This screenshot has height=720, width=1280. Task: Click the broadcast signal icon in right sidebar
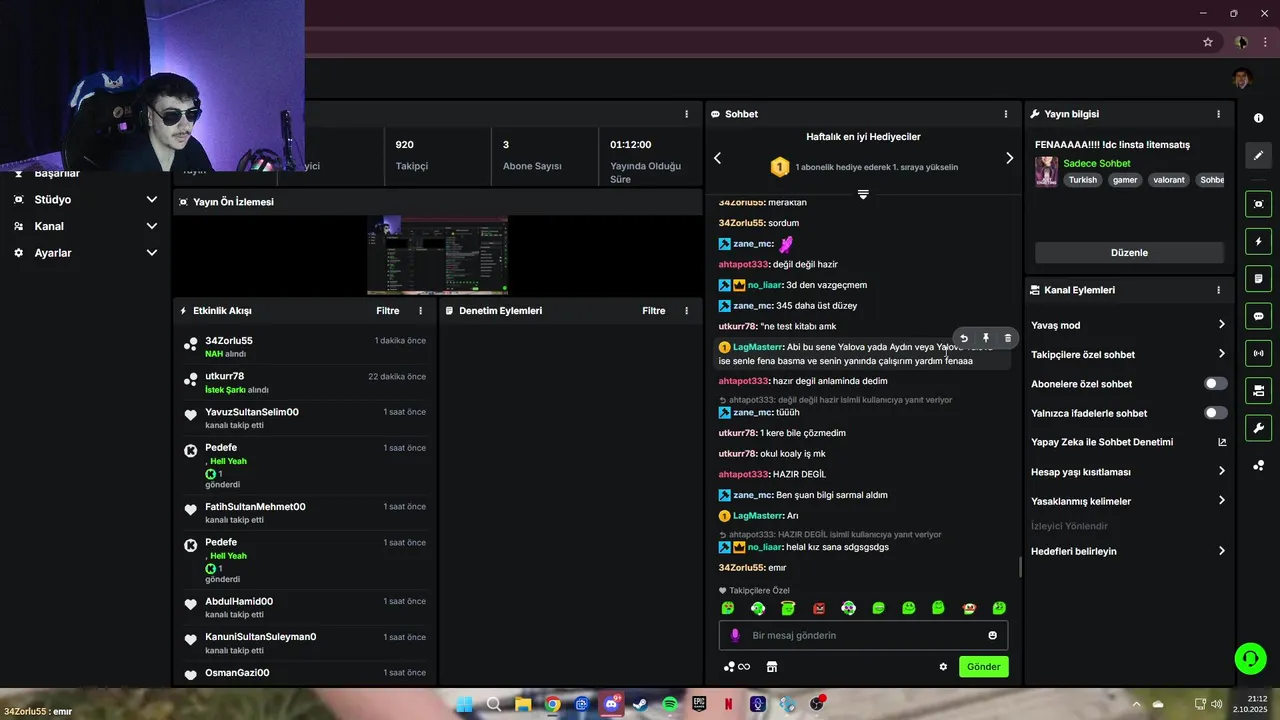click(1258, 353)
